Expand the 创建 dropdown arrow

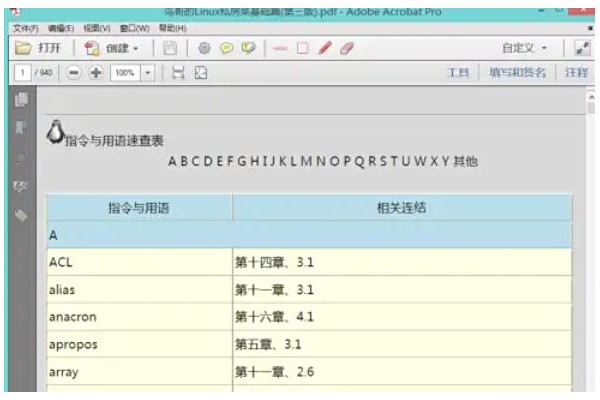(135, 49)
